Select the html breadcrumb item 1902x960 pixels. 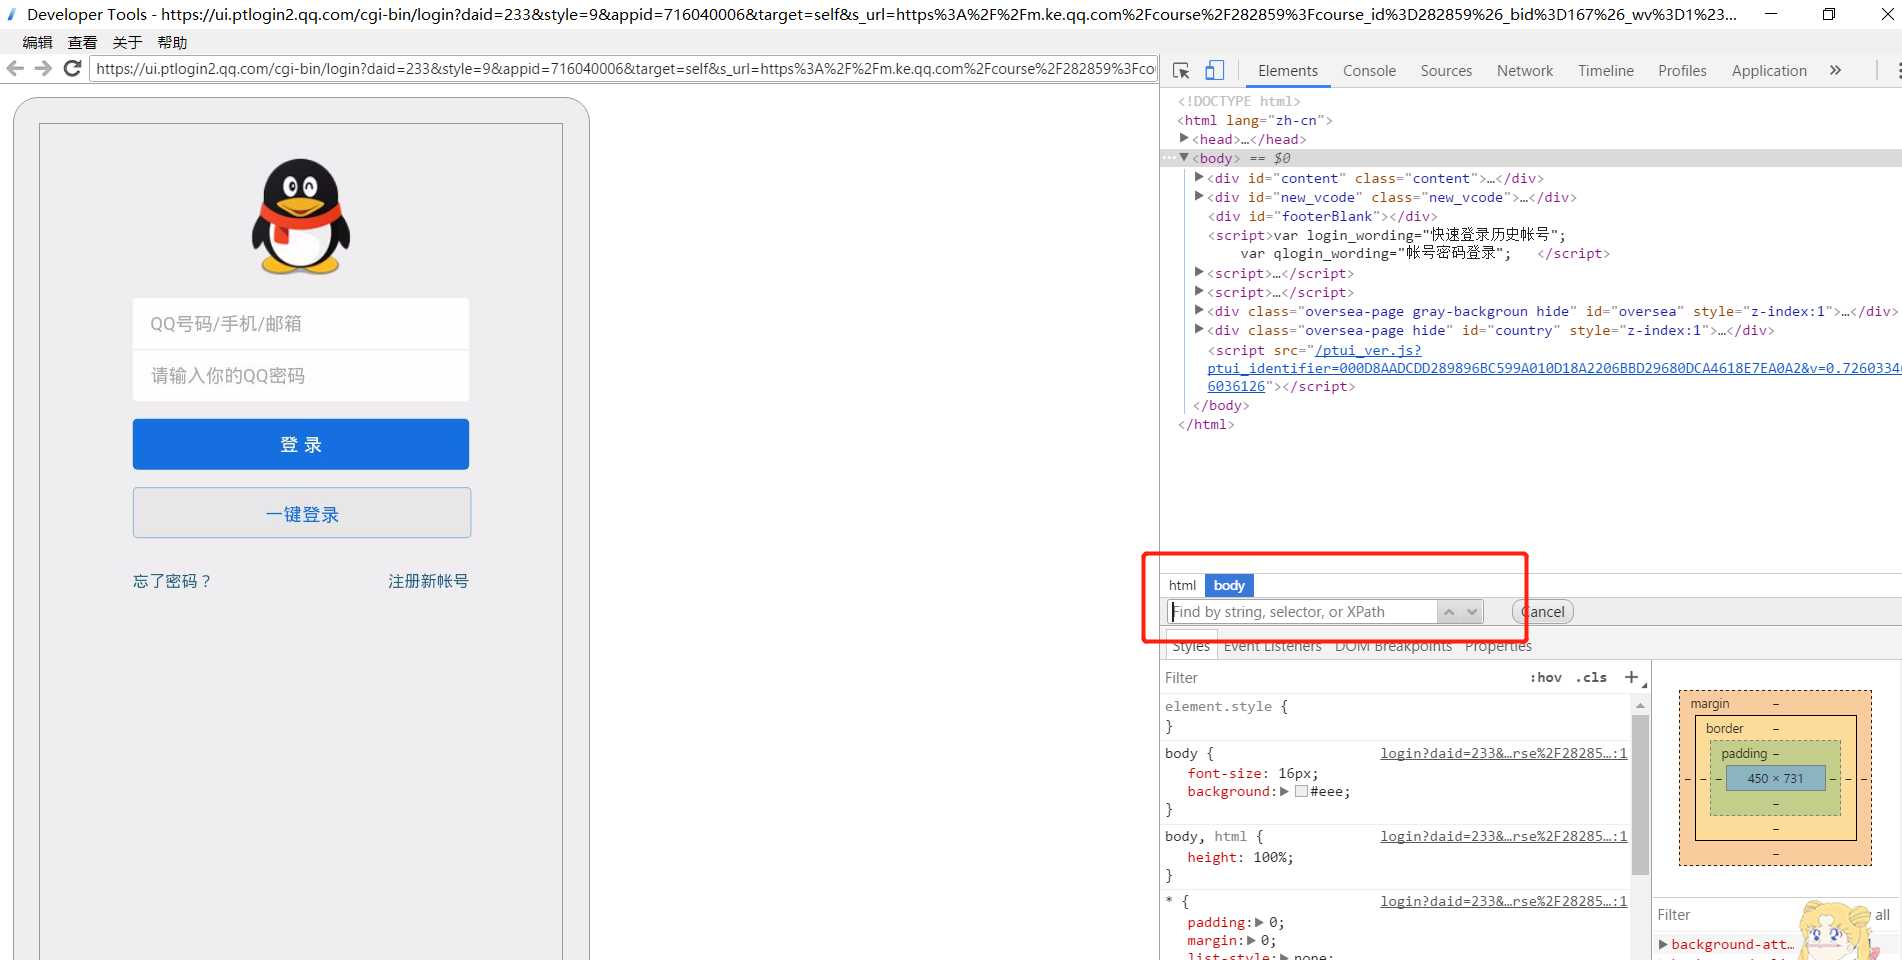[x=1182, y=585]
